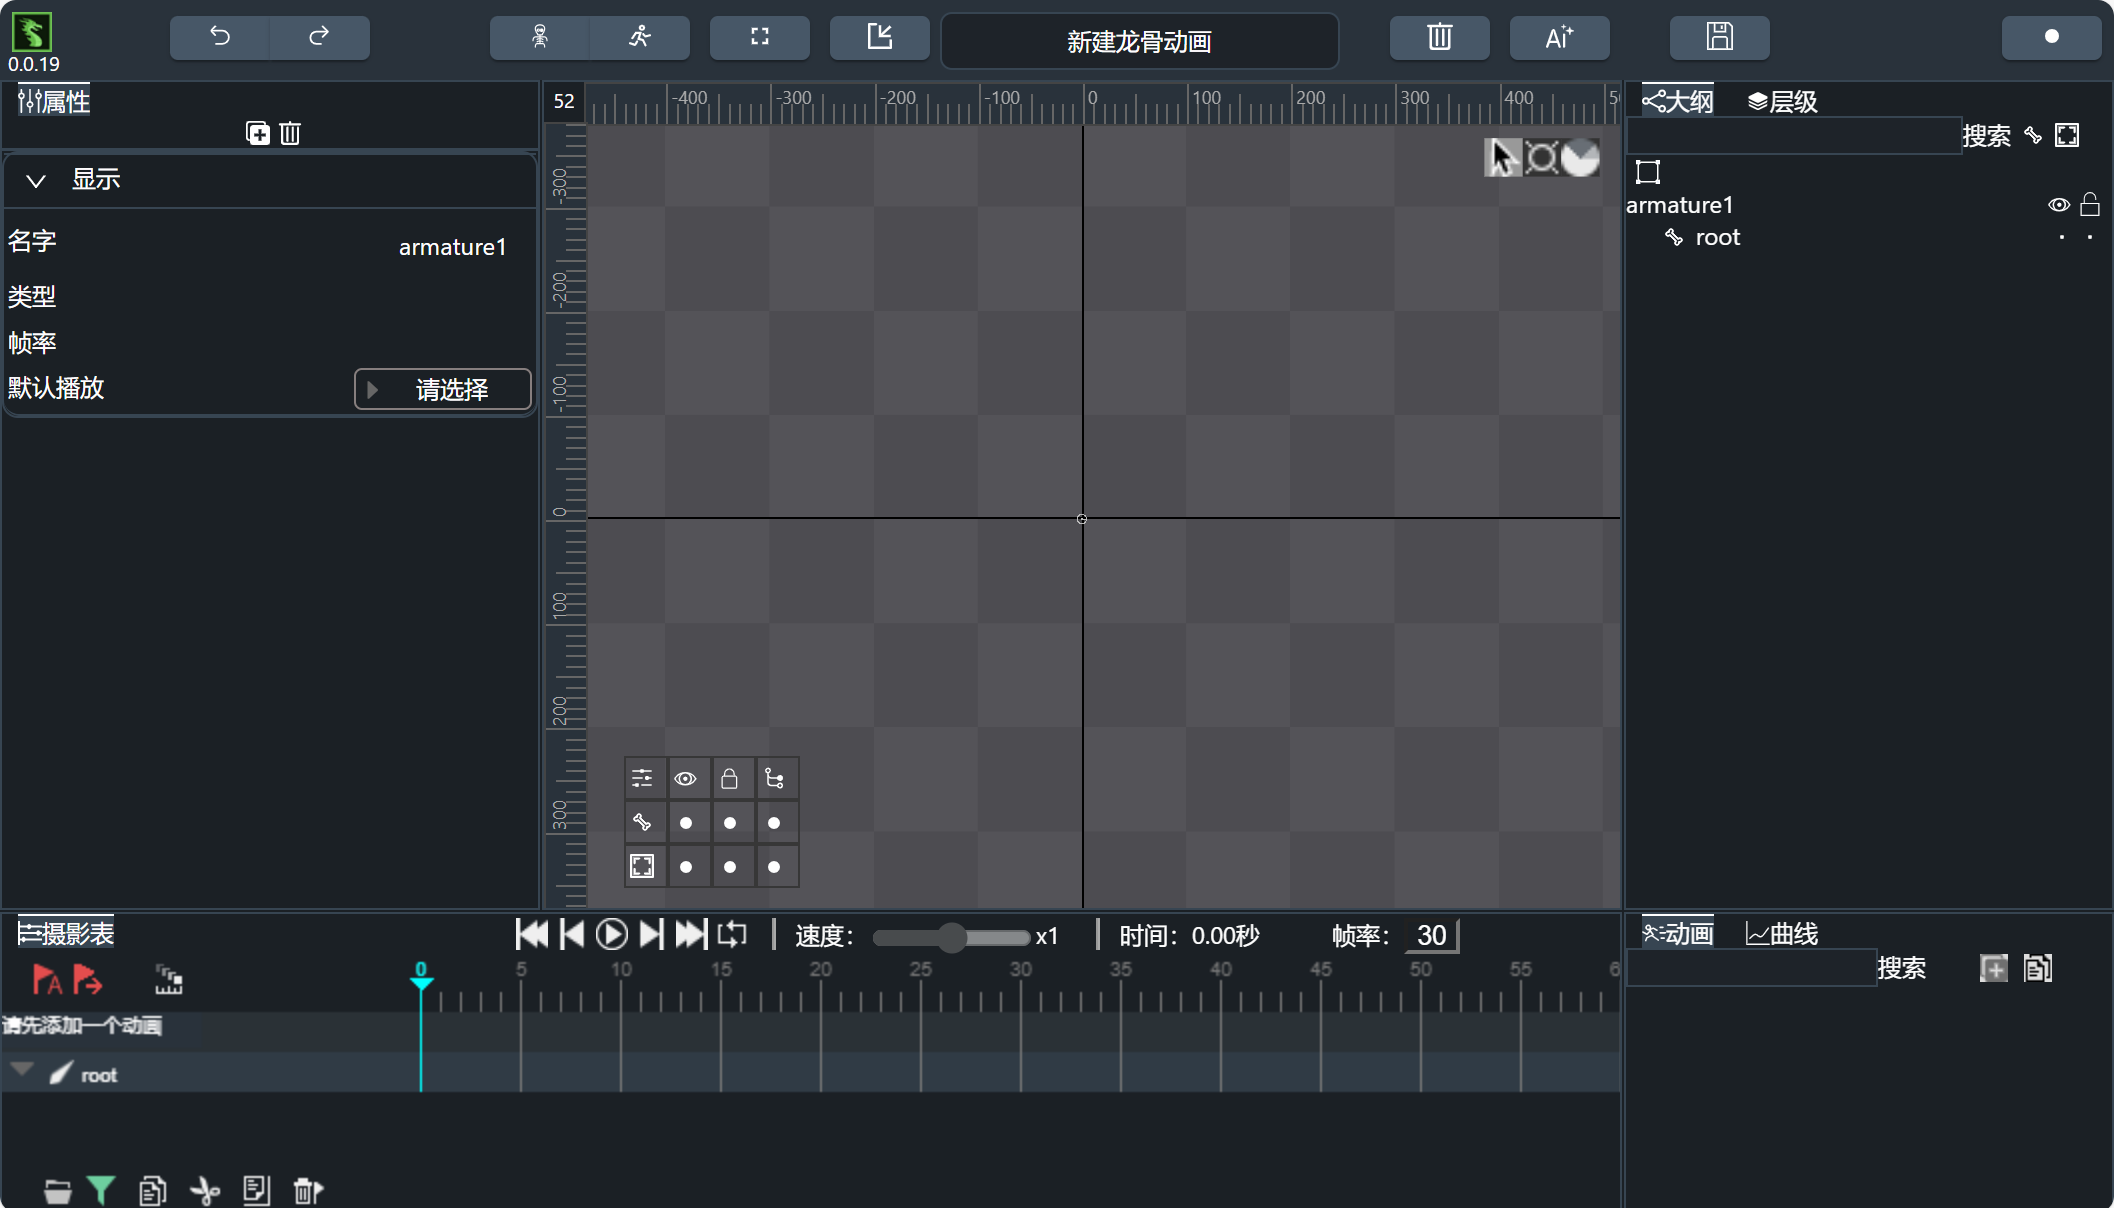The image size is (2114, 1208).
Task: Select the pie-shaped tool on canvas
Action: coord(1581,158)
